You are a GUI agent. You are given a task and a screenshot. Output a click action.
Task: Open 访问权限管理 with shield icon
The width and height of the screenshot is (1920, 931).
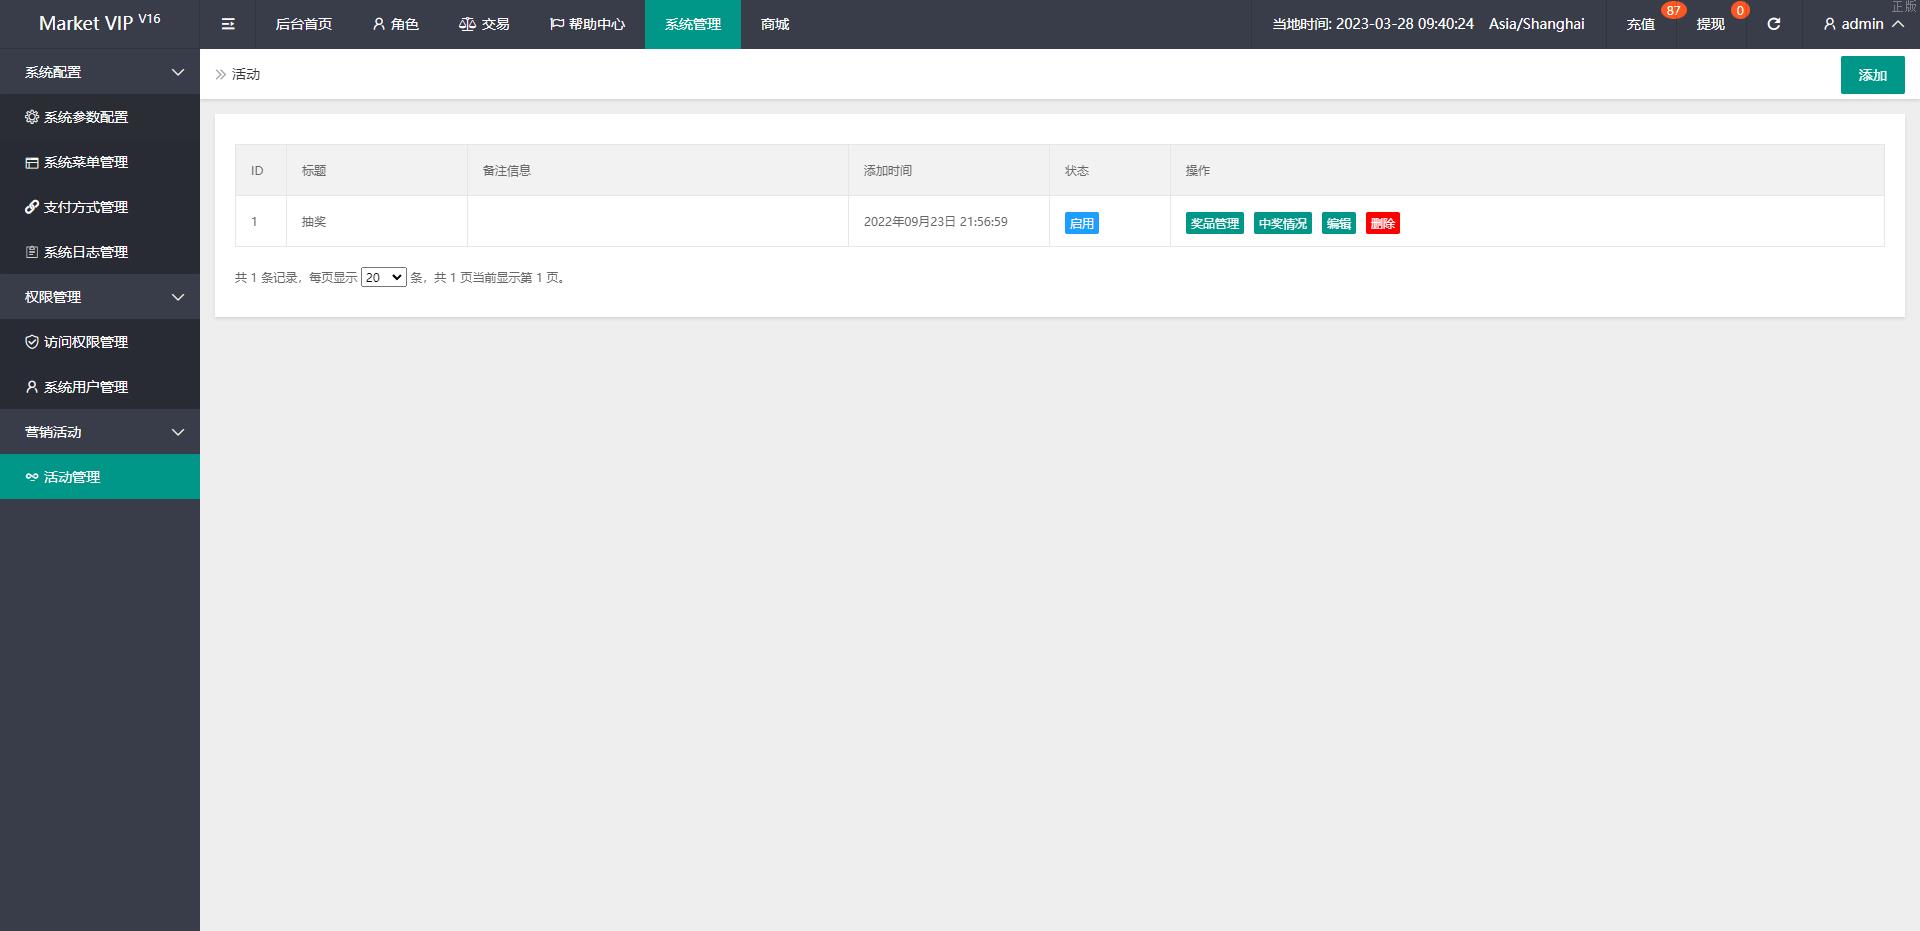pos(86,342)
